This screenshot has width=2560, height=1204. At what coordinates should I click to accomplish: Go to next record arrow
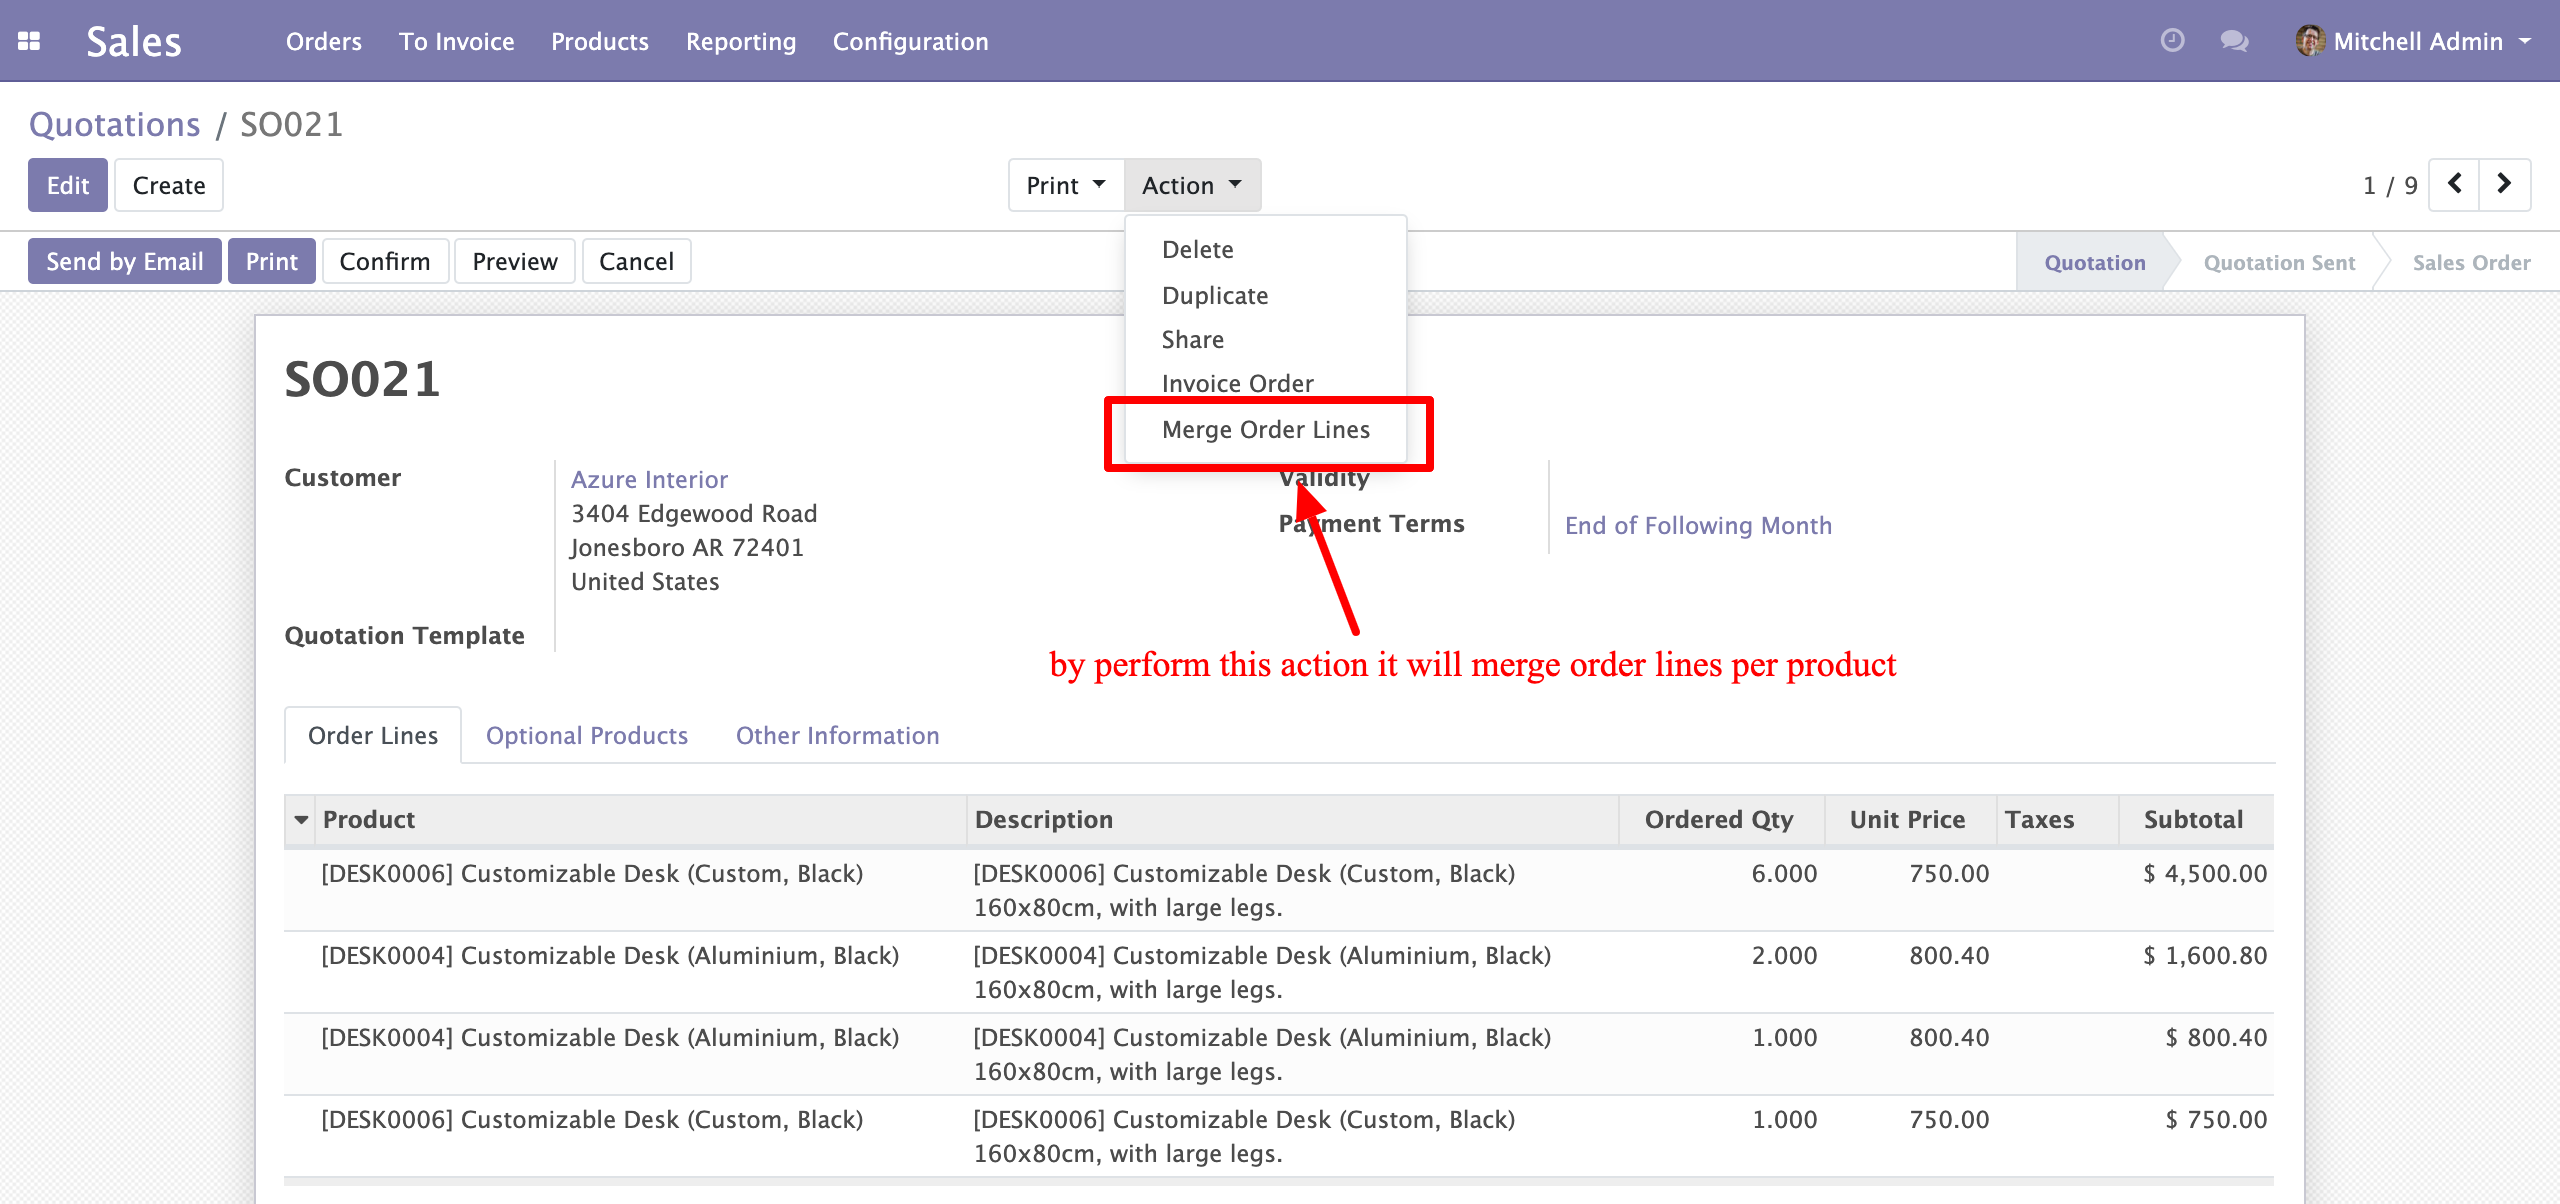[x=2504, y=184]
